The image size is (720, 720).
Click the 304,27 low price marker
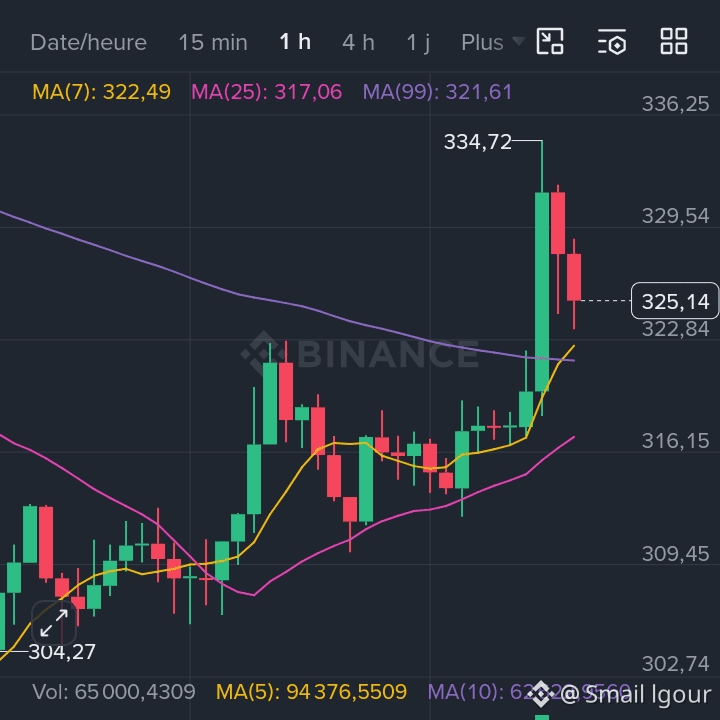(x=62, y=651)
